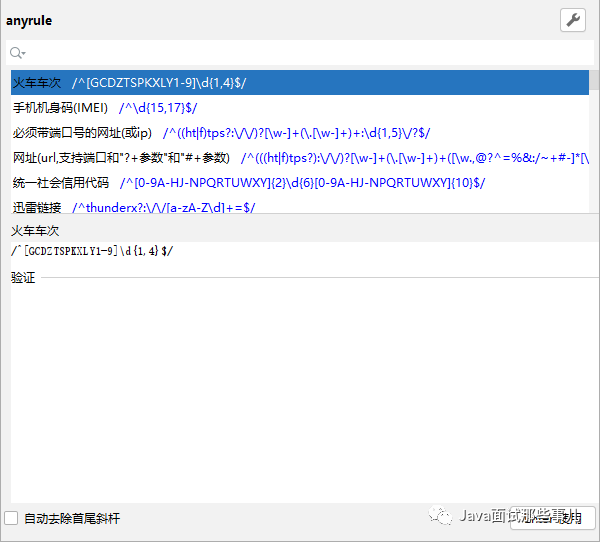The height and width of the screenshot is (542, 600).
Task: Pick the 网址(url,支持端口) rule entry
Action: pyautogui.click(x=120, y=157)
